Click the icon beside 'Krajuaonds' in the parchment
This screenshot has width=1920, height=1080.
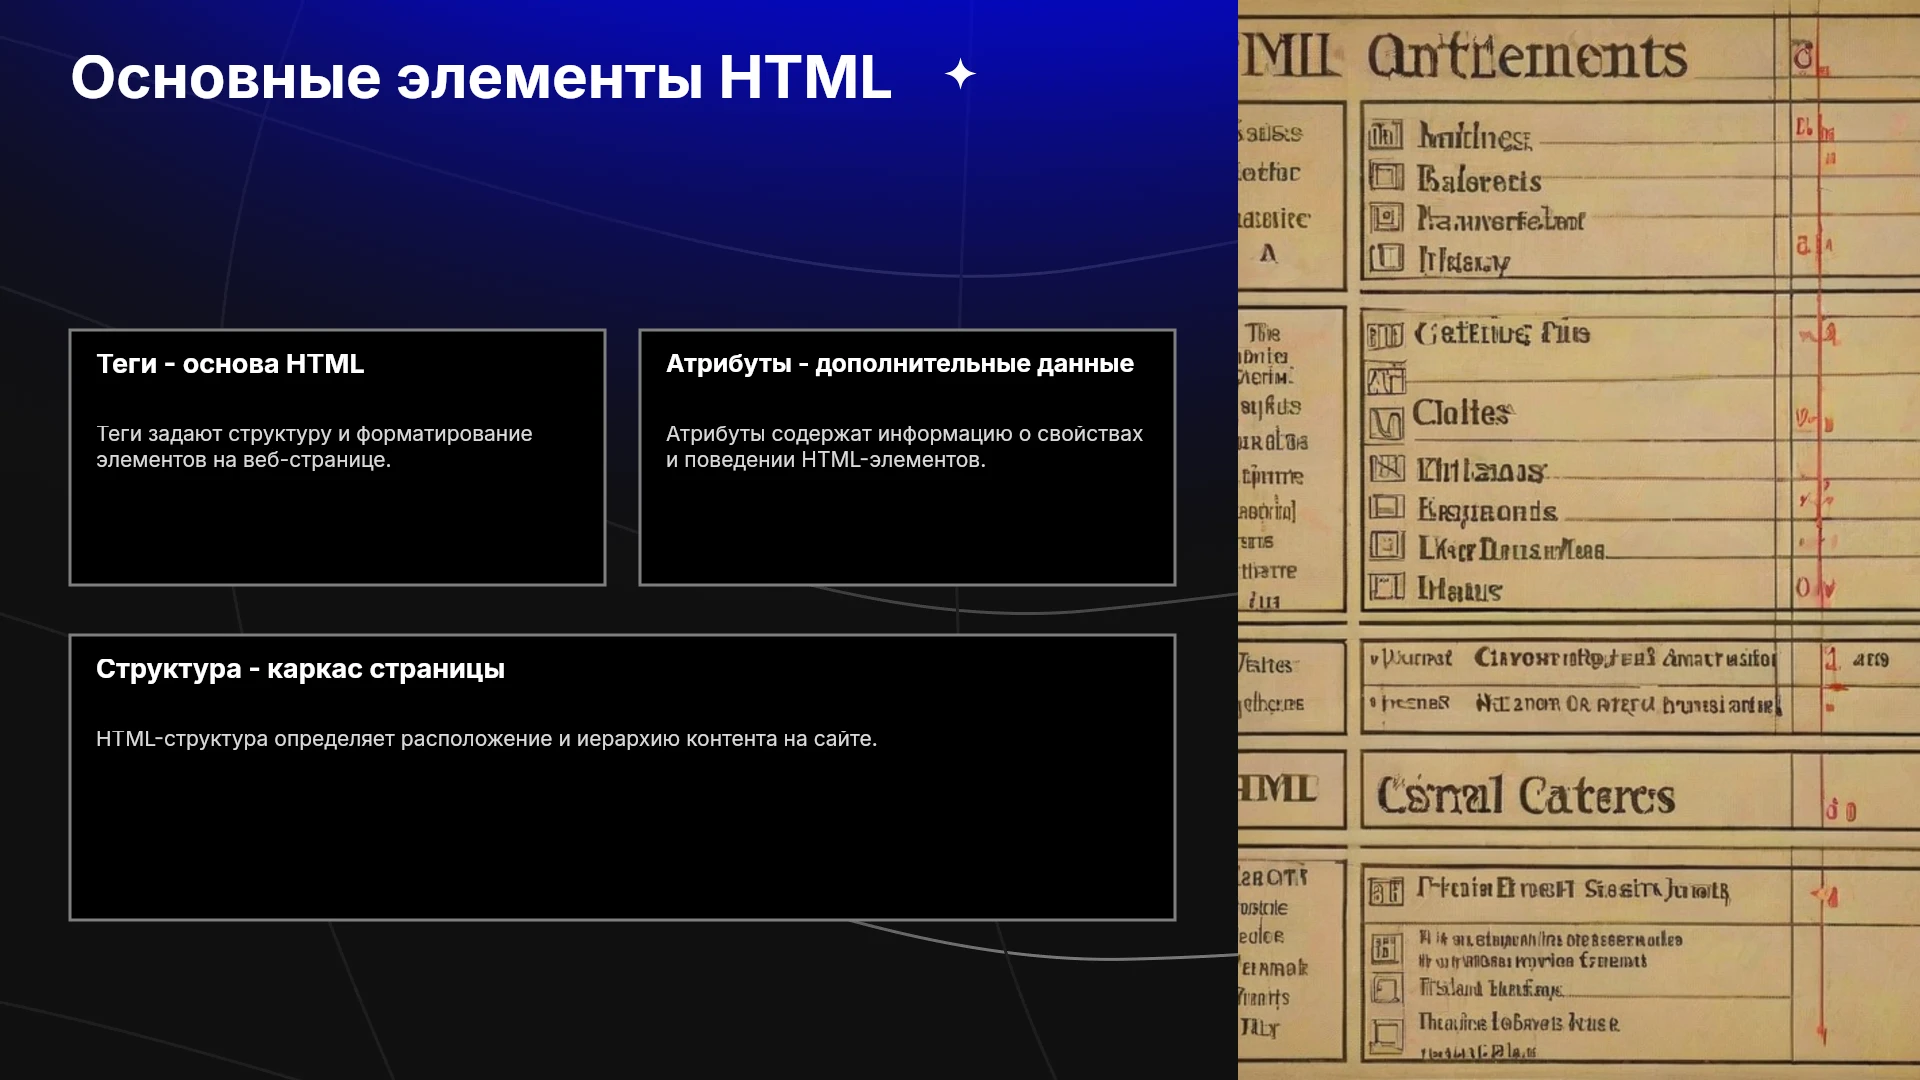[x=1386, y=507]
